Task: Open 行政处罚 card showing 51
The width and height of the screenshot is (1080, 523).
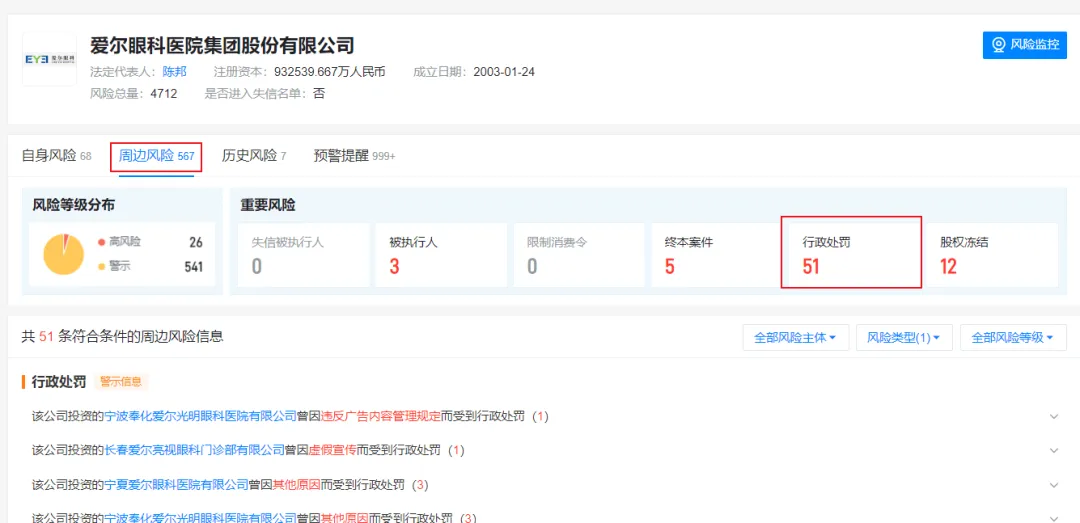Action: (851, 252)
